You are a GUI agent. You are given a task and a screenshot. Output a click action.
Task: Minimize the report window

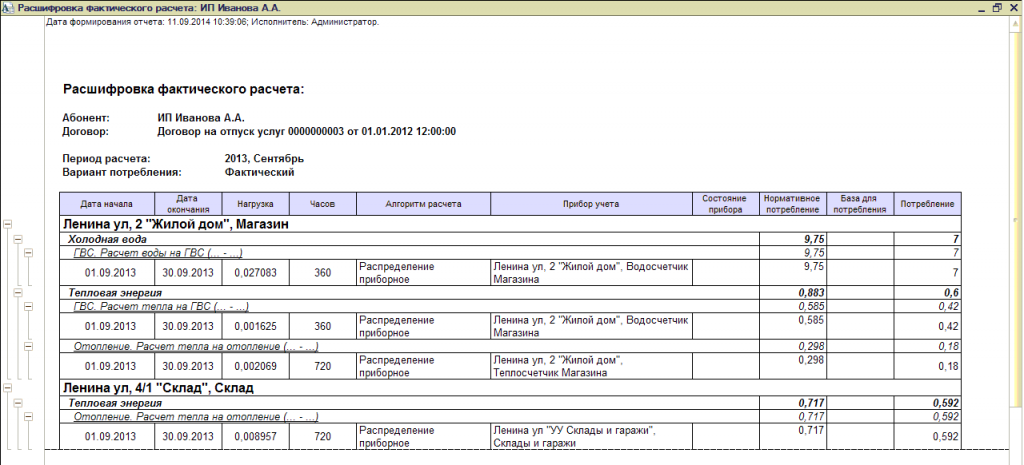982,8
